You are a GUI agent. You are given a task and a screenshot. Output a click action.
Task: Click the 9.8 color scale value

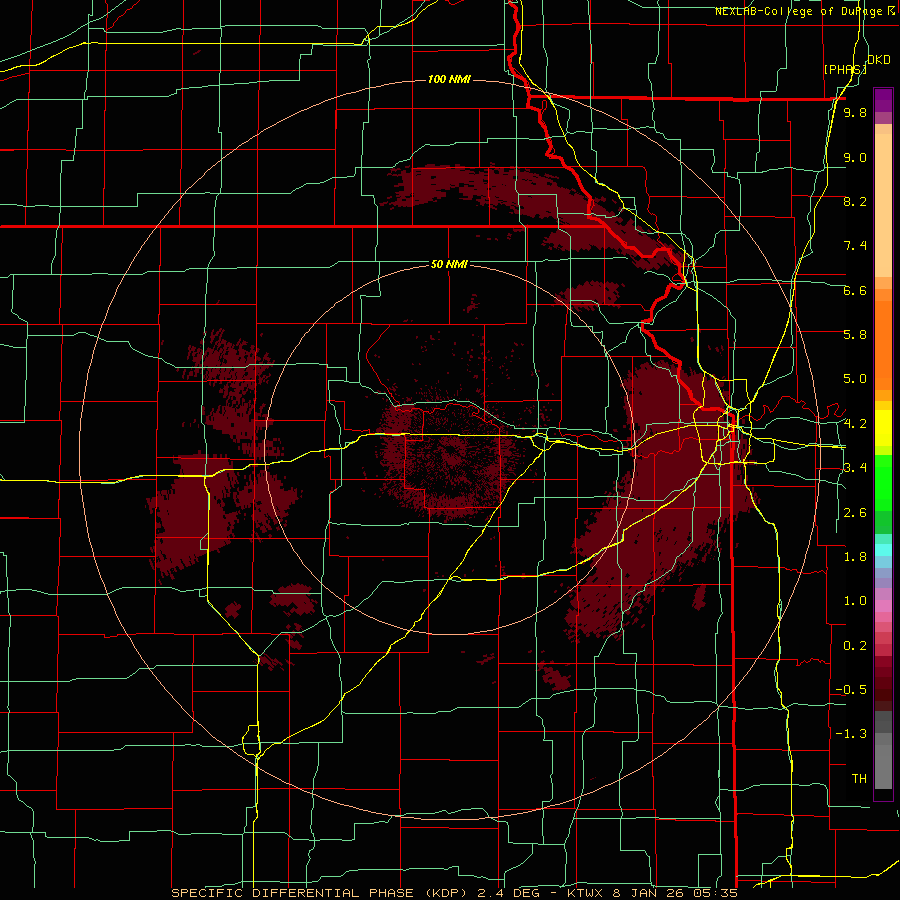[855, 113]
